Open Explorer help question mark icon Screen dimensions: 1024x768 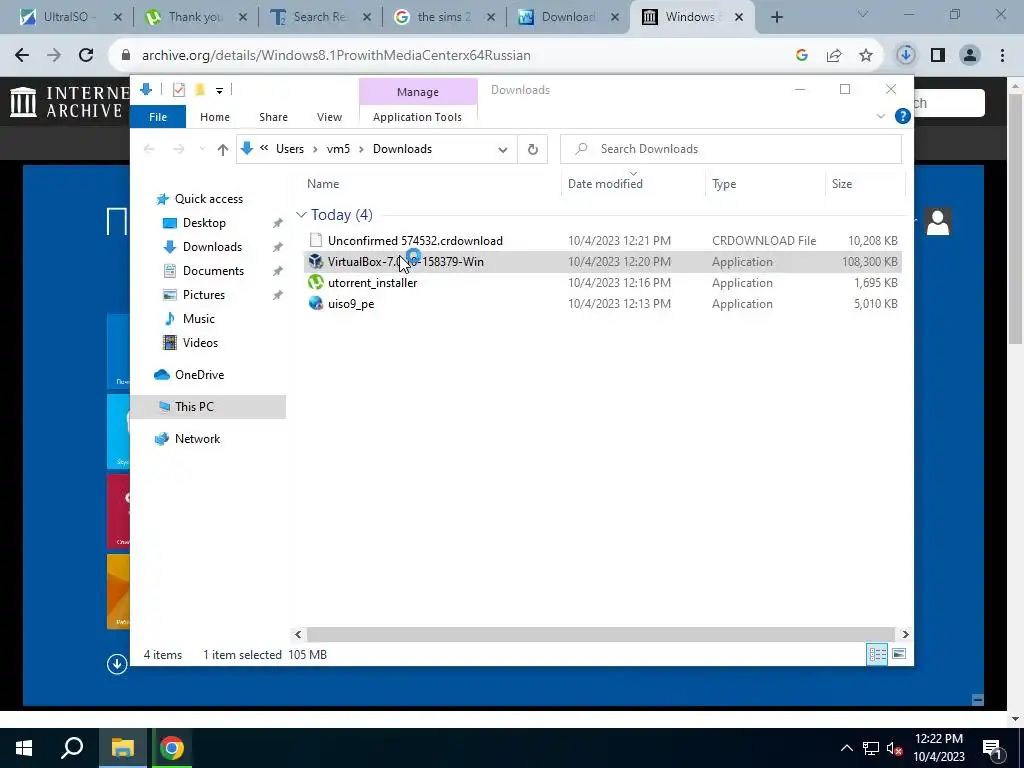click(903, 116)
